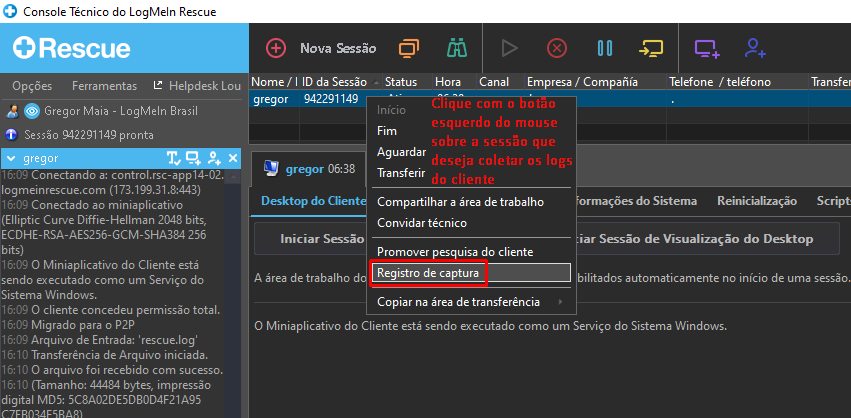Click the Hora column header
Image resolution: width=851 pixels, height=418 pixels.
point(454,82)
